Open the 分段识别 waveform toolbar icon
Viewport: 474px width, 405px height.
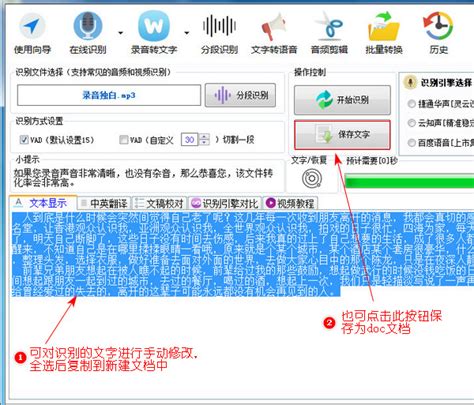pyautogui.click(x=219, y=26)
